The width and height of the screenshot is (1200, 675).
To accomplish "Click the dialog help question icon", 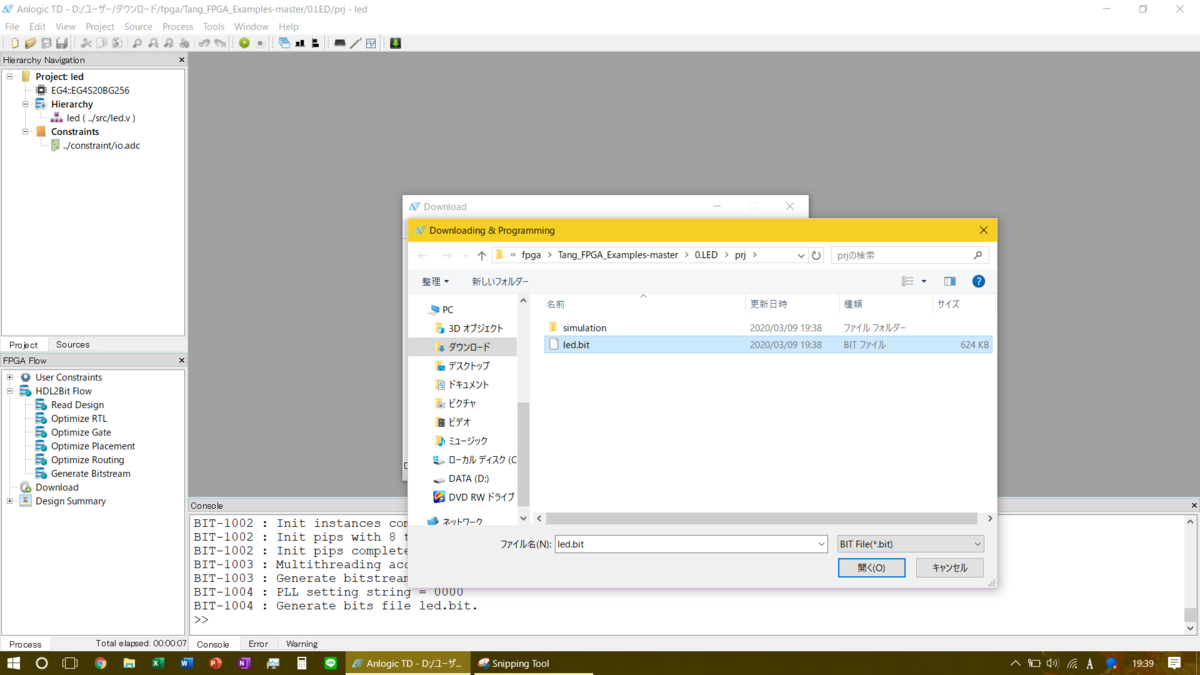I will coord(978,282).
